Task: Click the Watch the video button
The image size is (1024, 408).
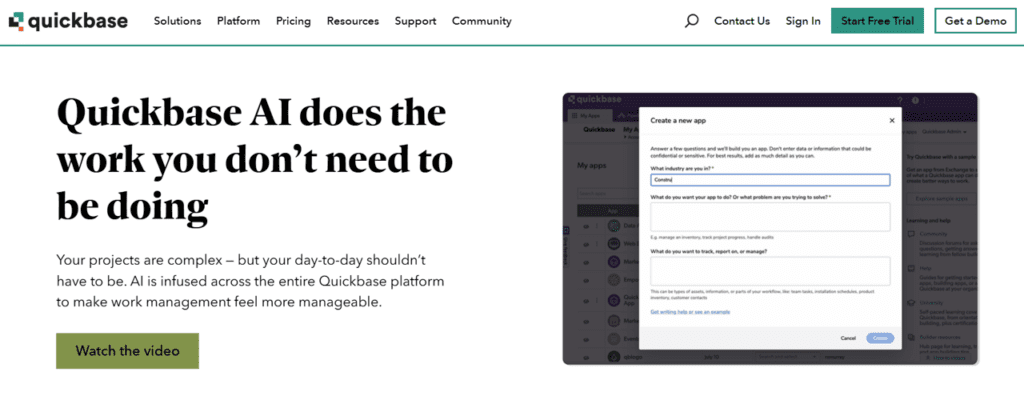Action: pos(127,351)
